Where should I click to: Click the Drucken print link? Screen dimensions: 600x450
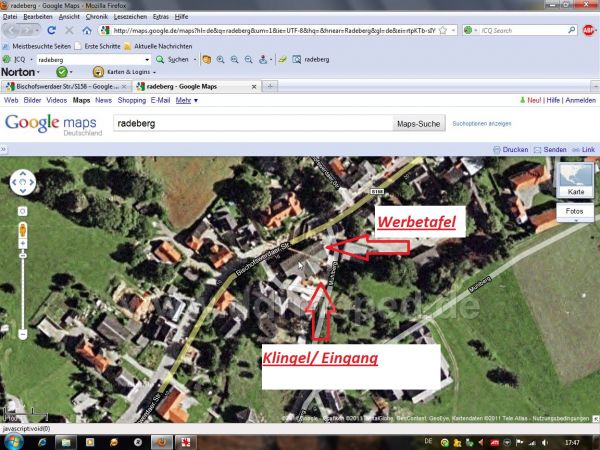point(510,150)
